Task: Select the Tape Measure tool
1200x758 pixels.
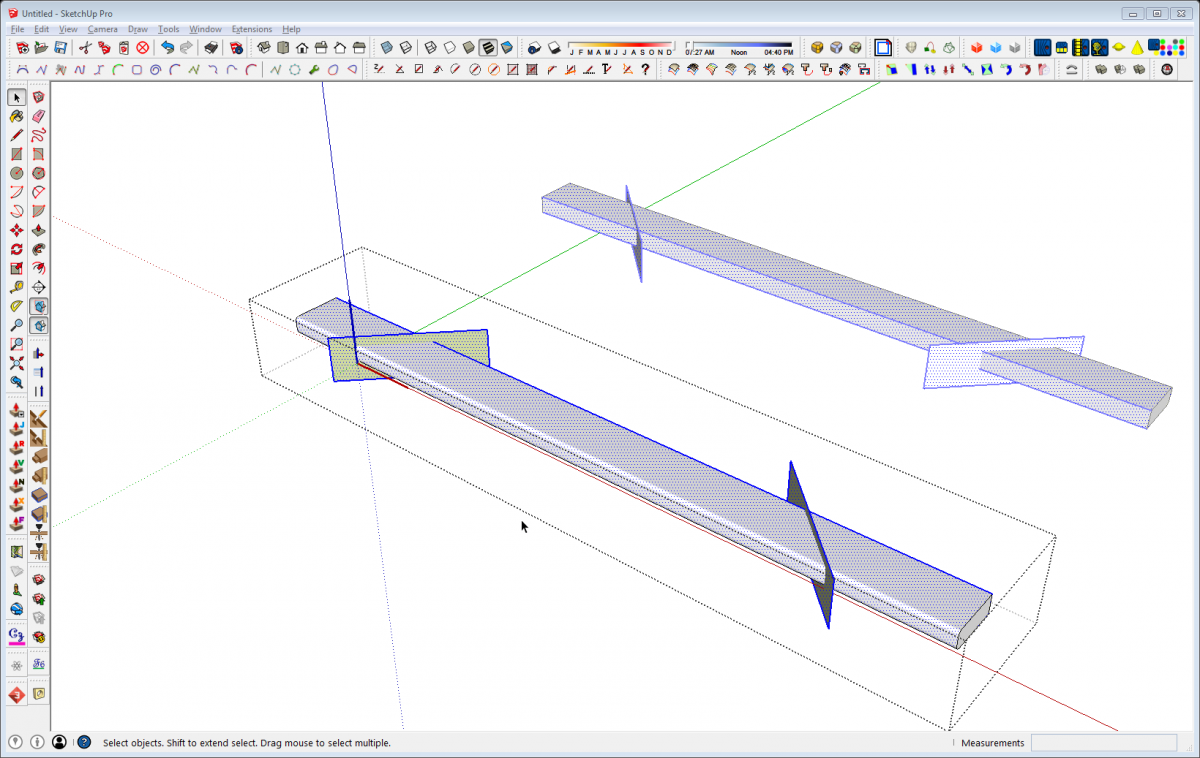Action: coord(15,286)
